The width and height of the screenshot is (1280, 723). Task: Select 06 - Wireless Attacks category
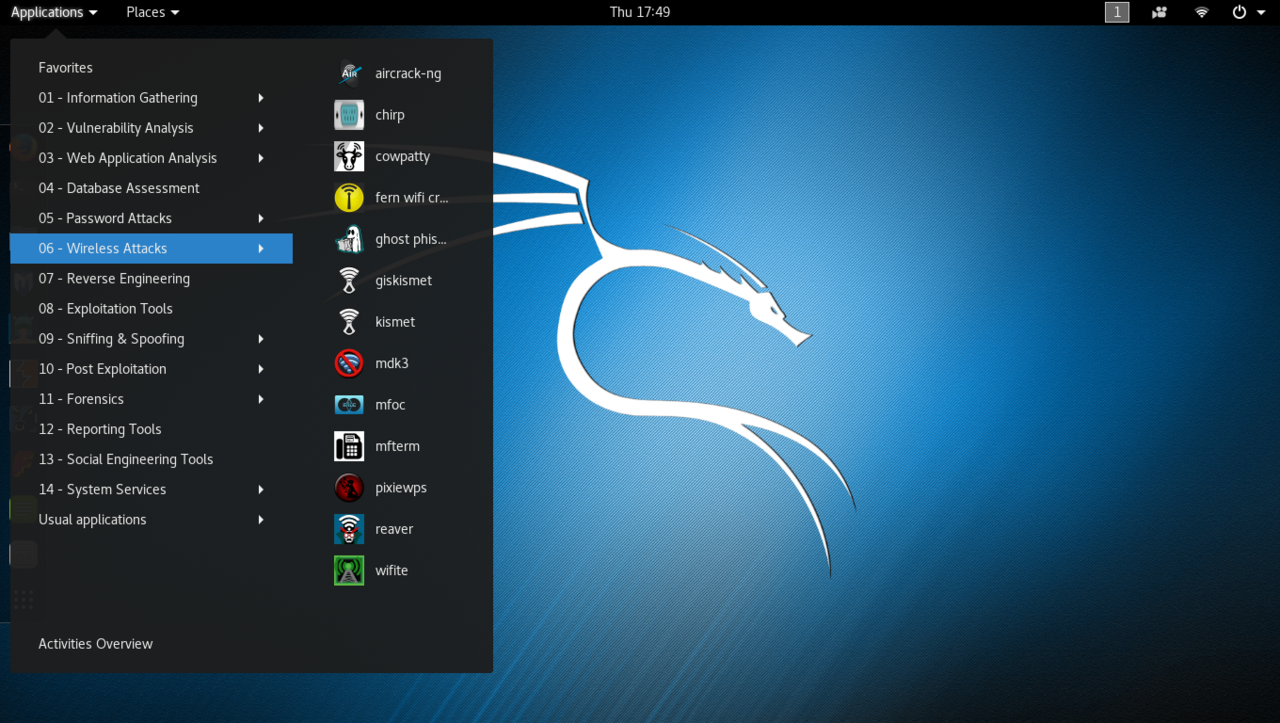(x=151, y=248)
